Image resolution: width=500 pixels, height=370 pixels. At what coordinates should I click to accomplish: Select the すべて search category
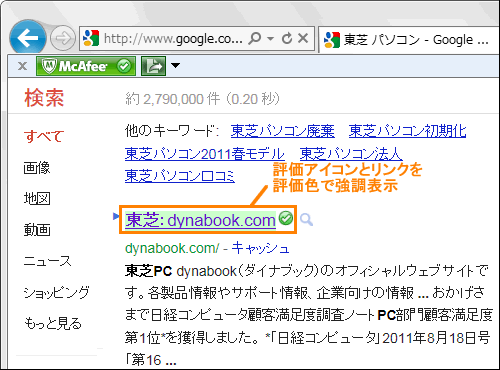pyautogui.click(x=44, y=136)
